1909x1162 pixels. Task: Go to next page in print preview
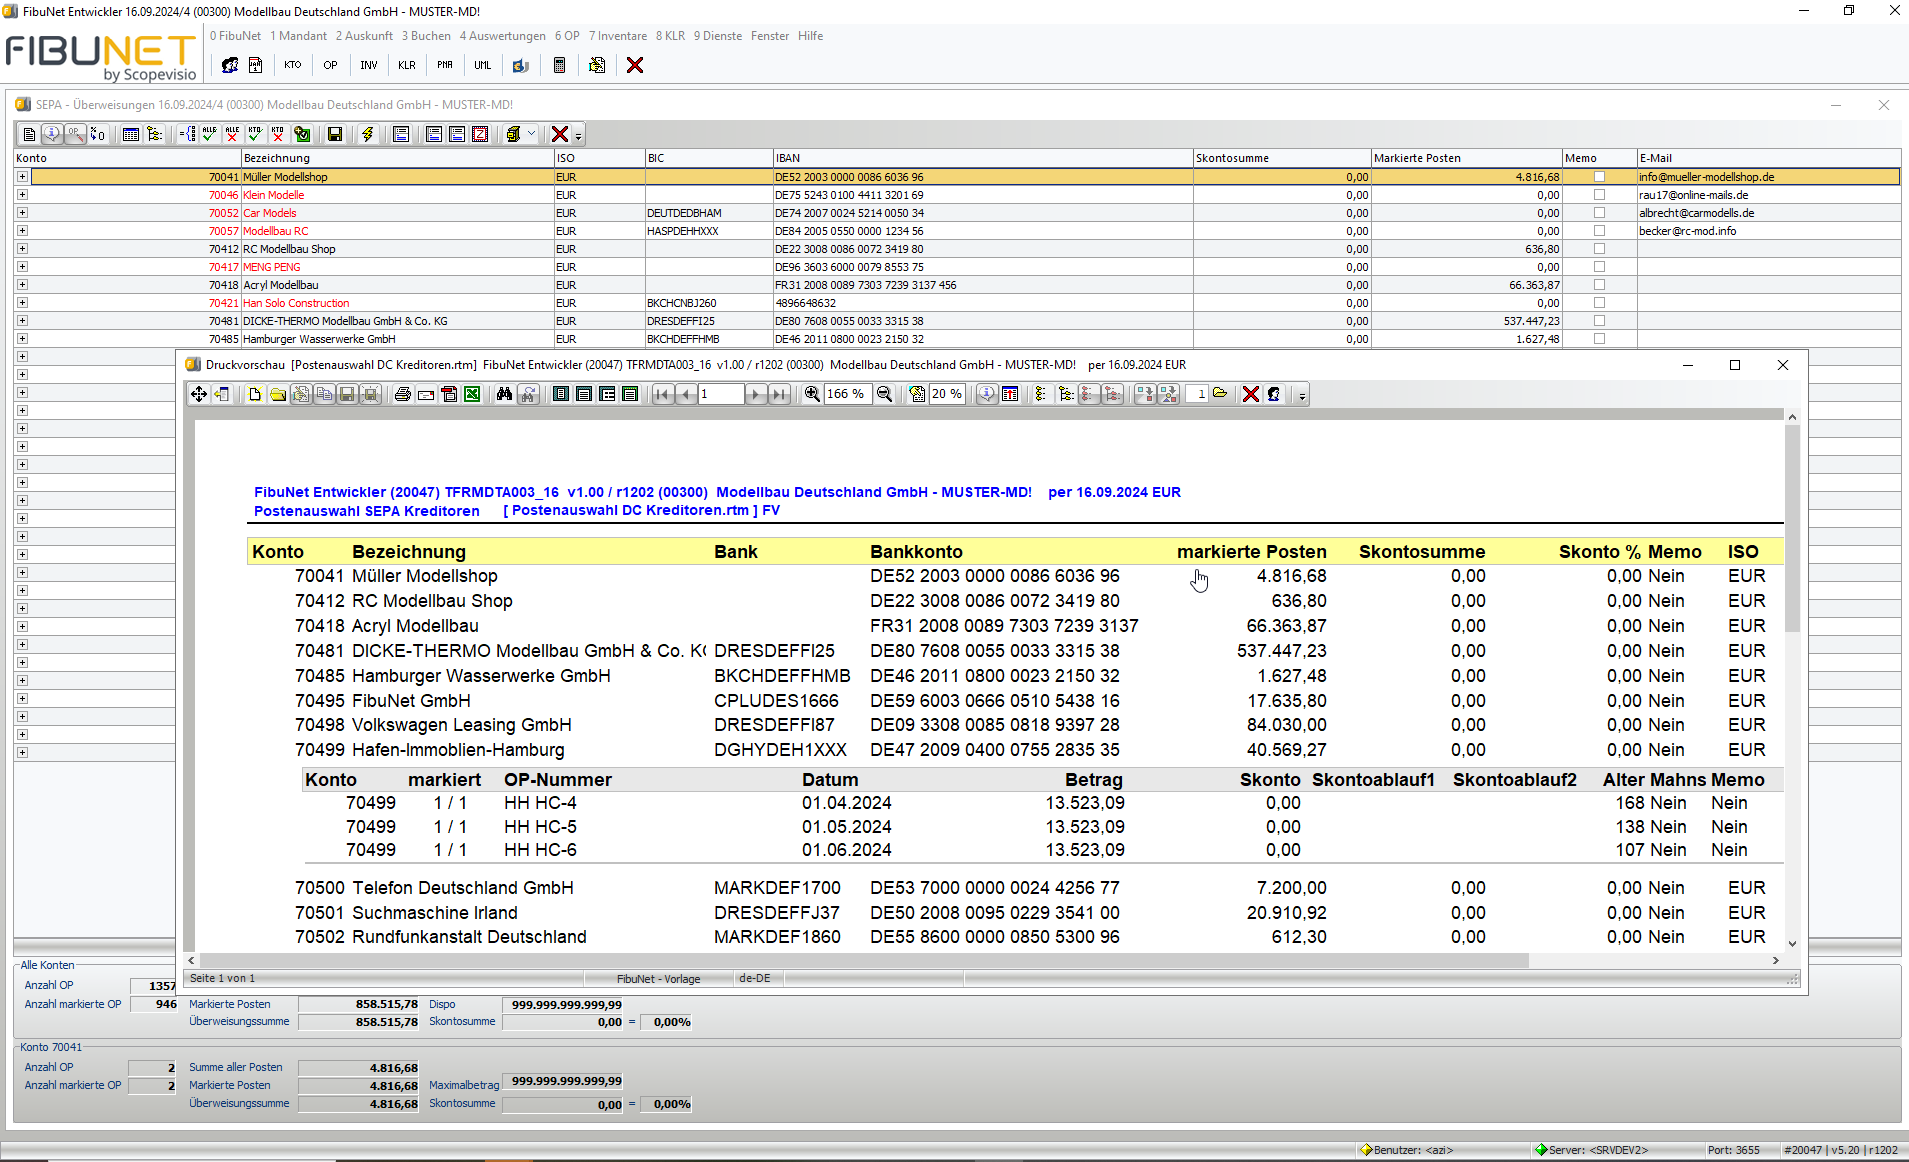click(756, 394)
